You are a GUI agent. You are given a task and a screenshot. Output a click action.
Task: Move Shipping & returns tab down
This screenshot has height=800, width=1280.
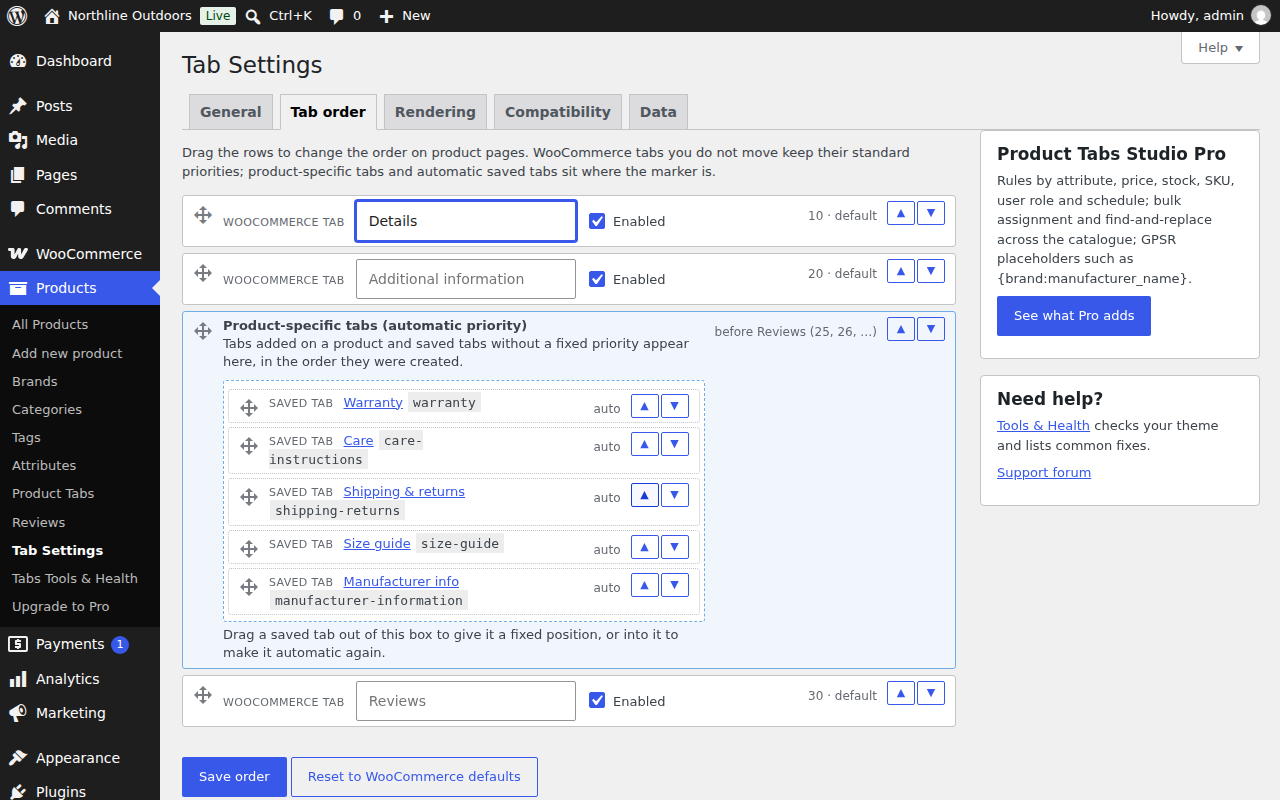click(675, 495)
